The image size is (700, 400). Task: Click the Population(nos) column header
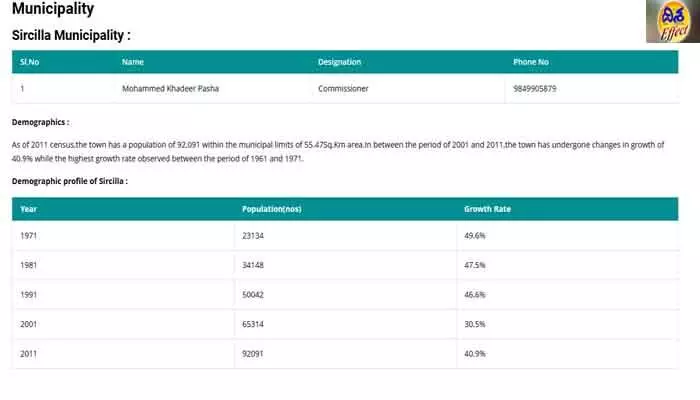[272, 209]
